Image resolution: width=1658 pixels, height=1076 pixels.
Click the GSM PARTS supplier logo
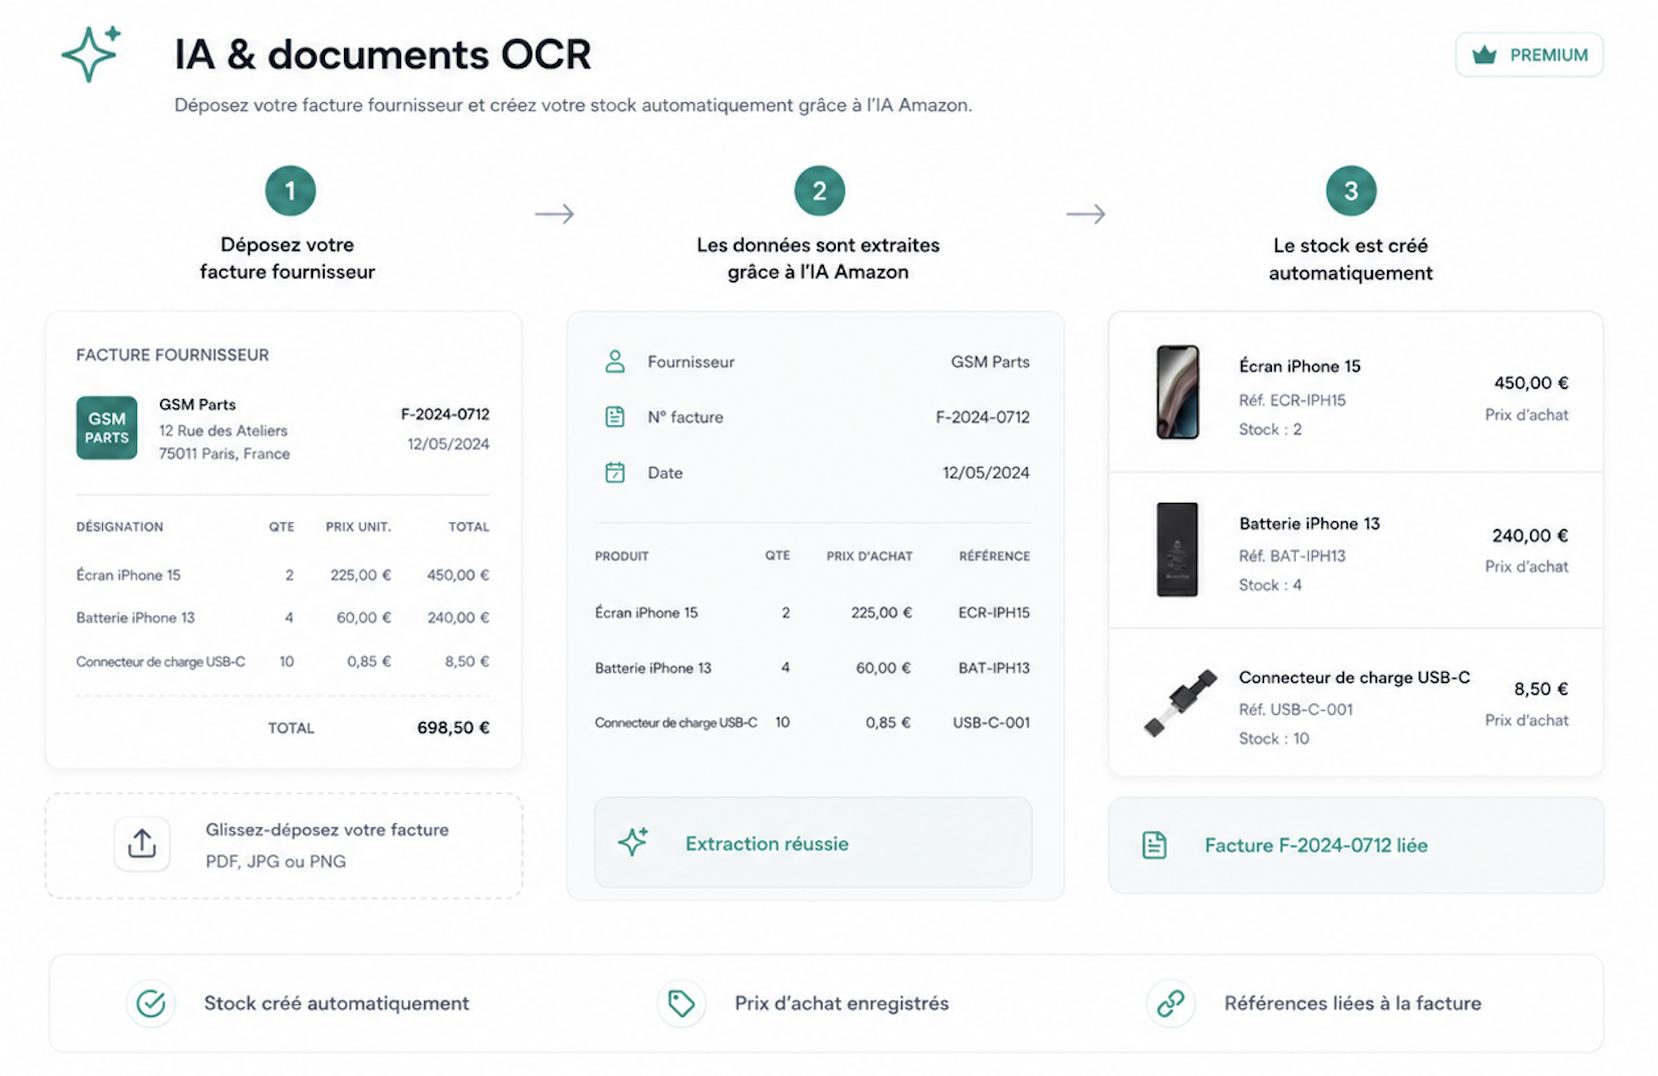[107, 428]
